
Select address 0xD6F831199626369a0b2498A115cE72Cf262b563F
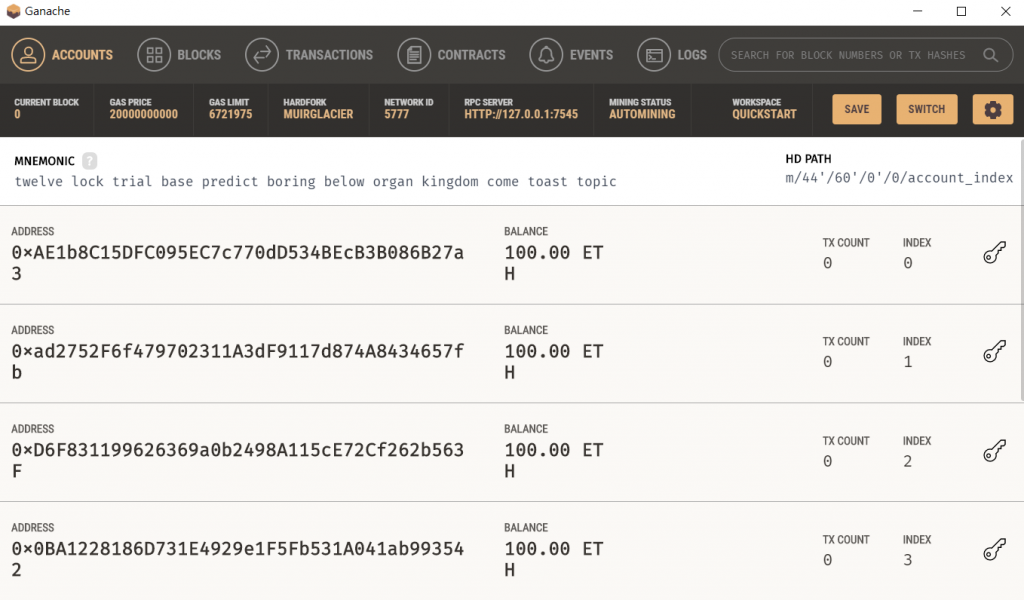[238, 460]
